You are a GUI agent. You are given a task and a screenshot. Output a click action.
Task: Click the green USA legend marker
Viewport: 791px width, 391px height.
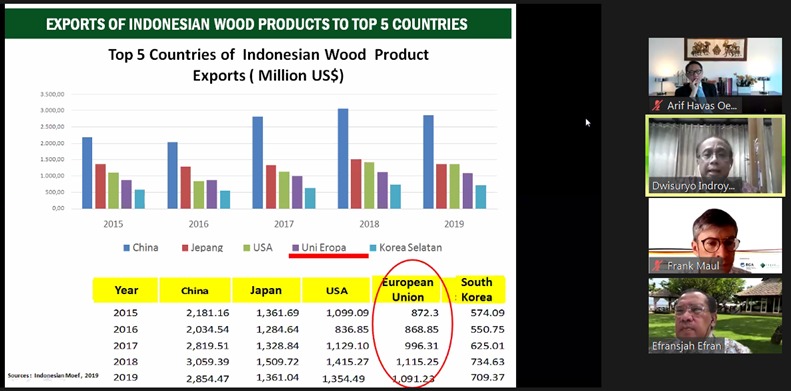pyautogui.click(x=247, y=248)
